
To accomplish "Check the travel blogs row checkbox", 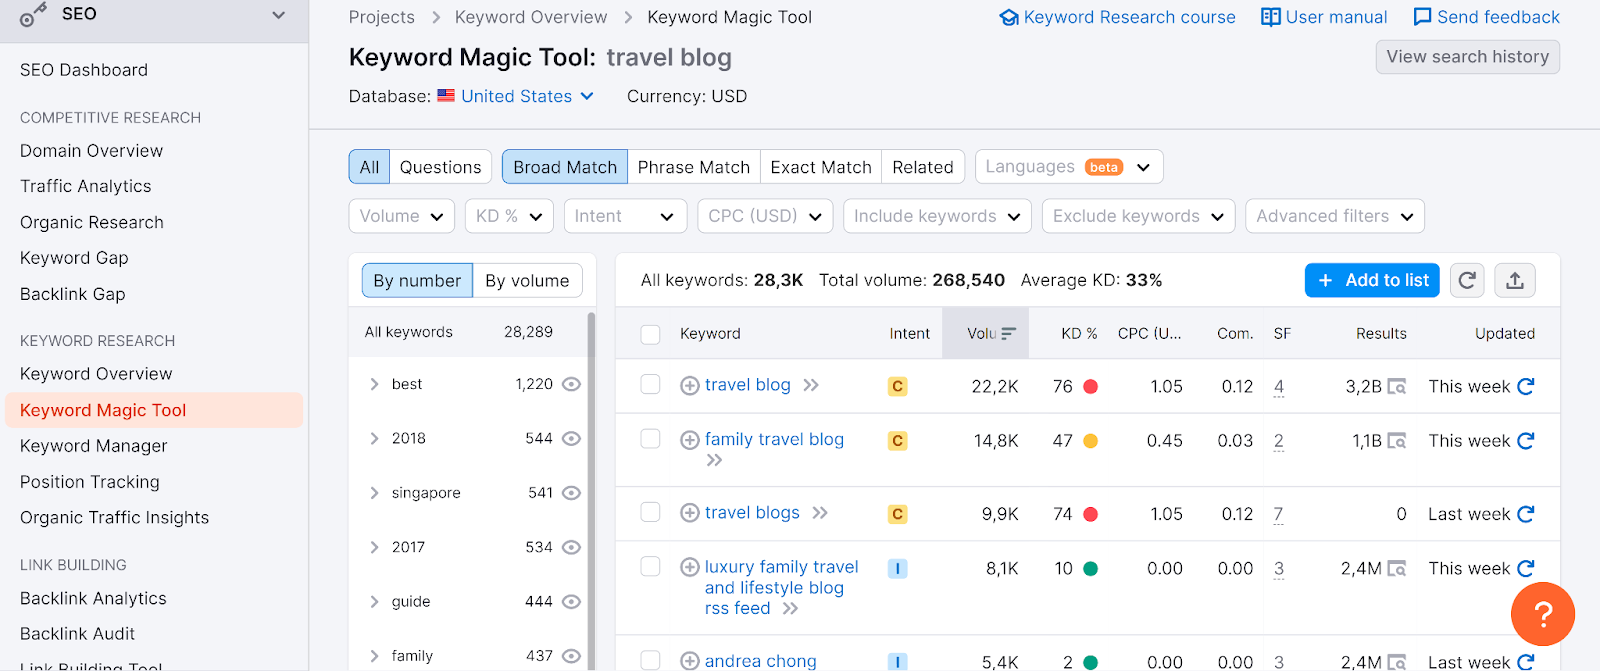I will point(650,512).
